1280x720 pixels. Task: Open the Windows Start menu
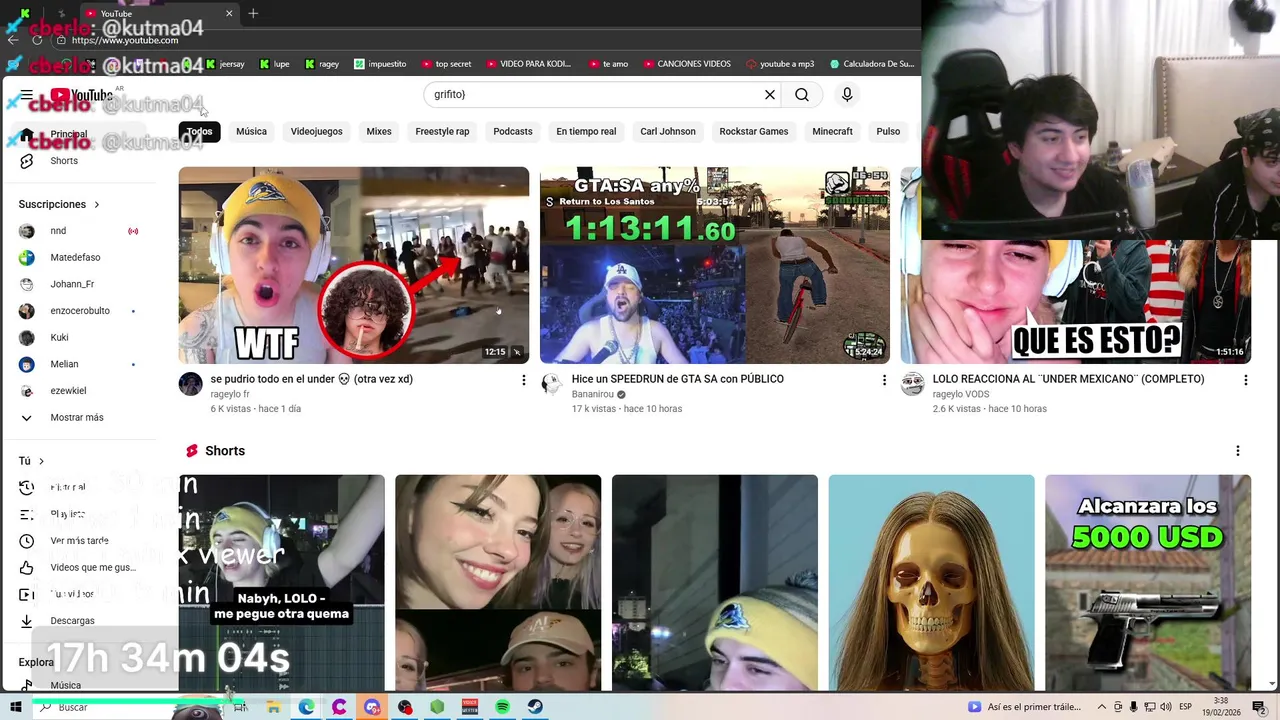16,707
